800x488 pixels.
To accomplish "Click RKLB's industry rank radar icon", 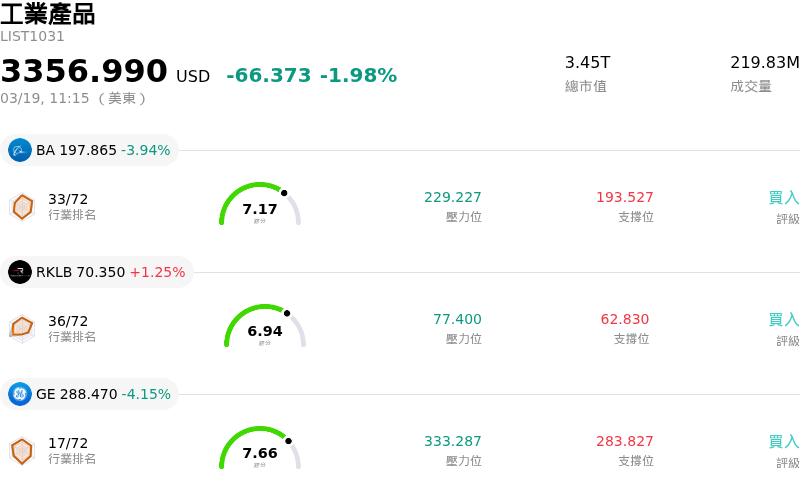I will (22, 328).
